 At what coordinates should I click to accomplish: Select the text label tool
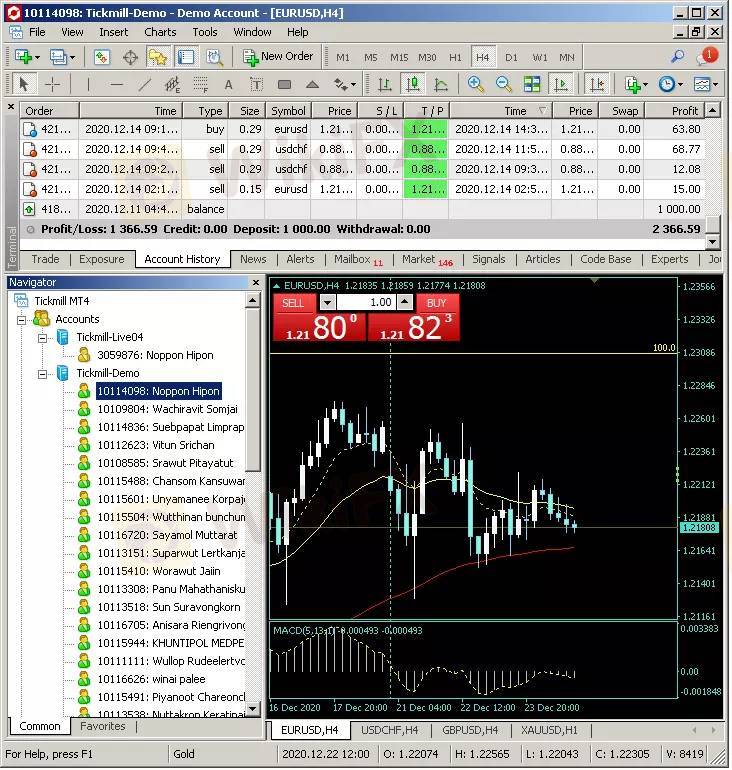[228, 85]
